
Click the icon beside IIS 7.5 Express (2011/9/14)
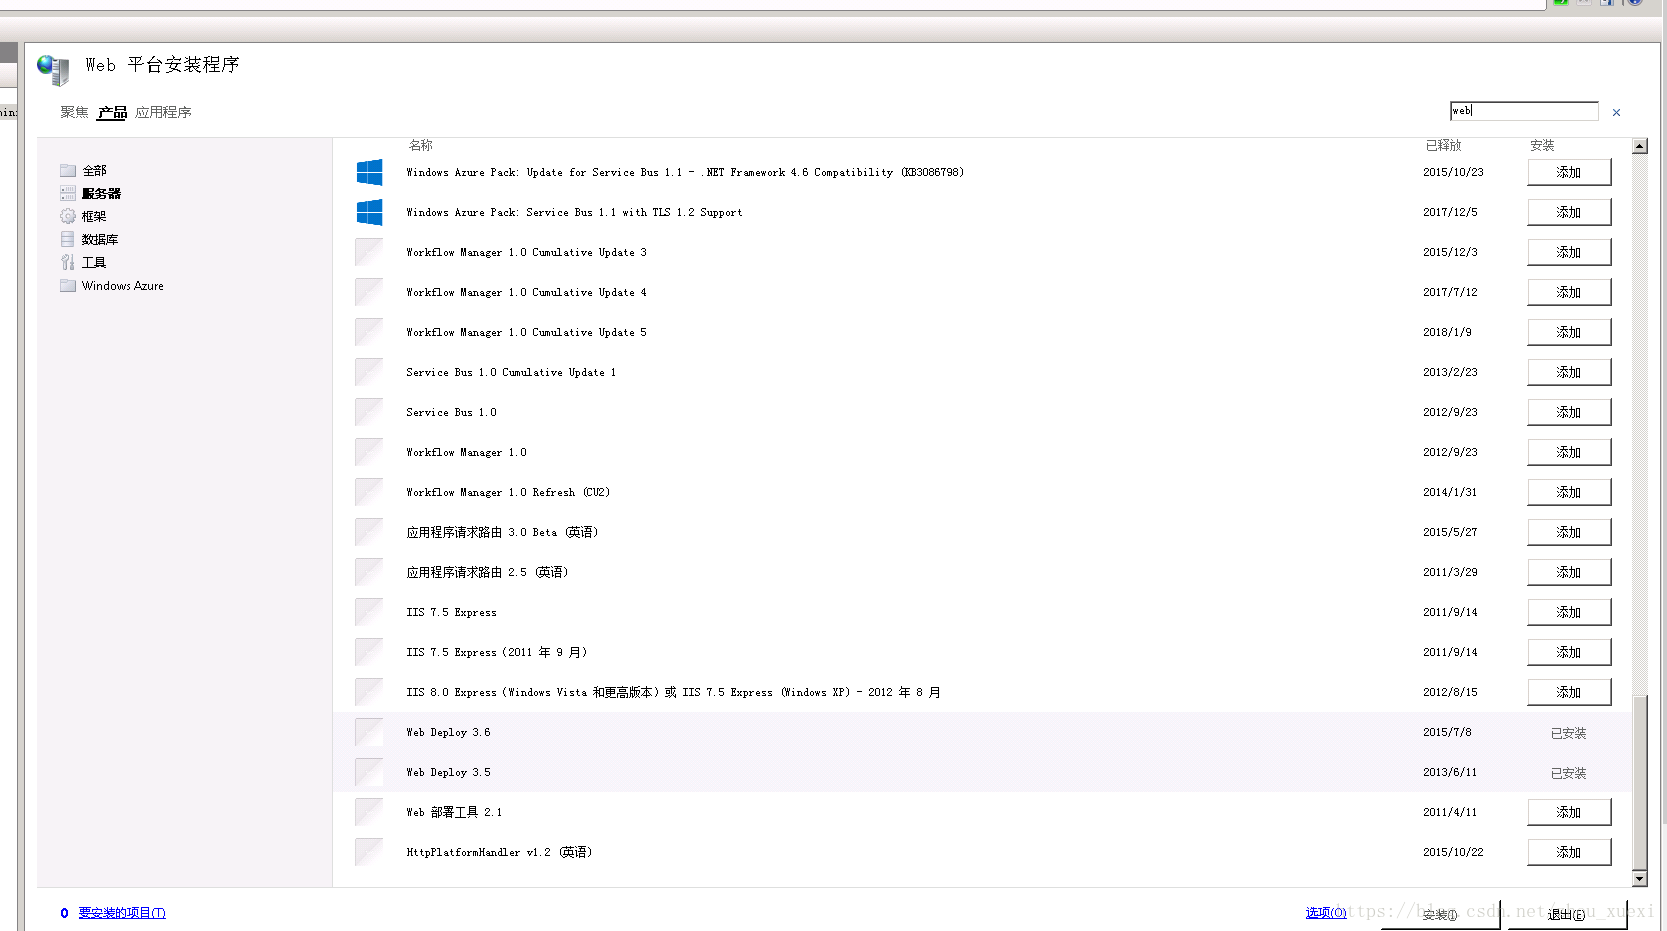(369, 612)
